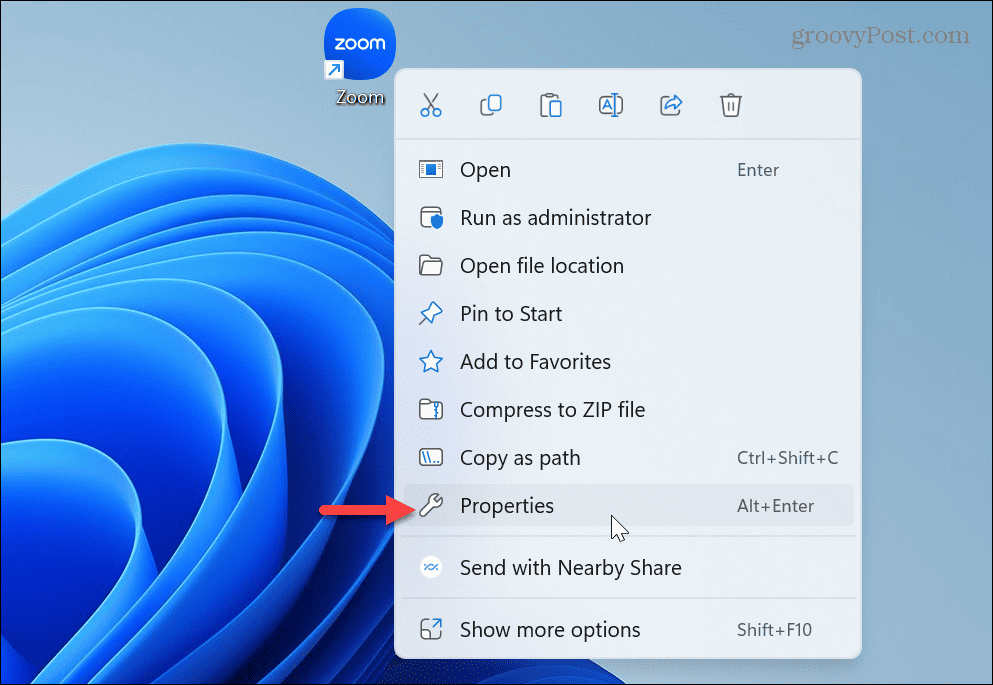
Task: Select Open from the context menu
Action: point(485,170)
